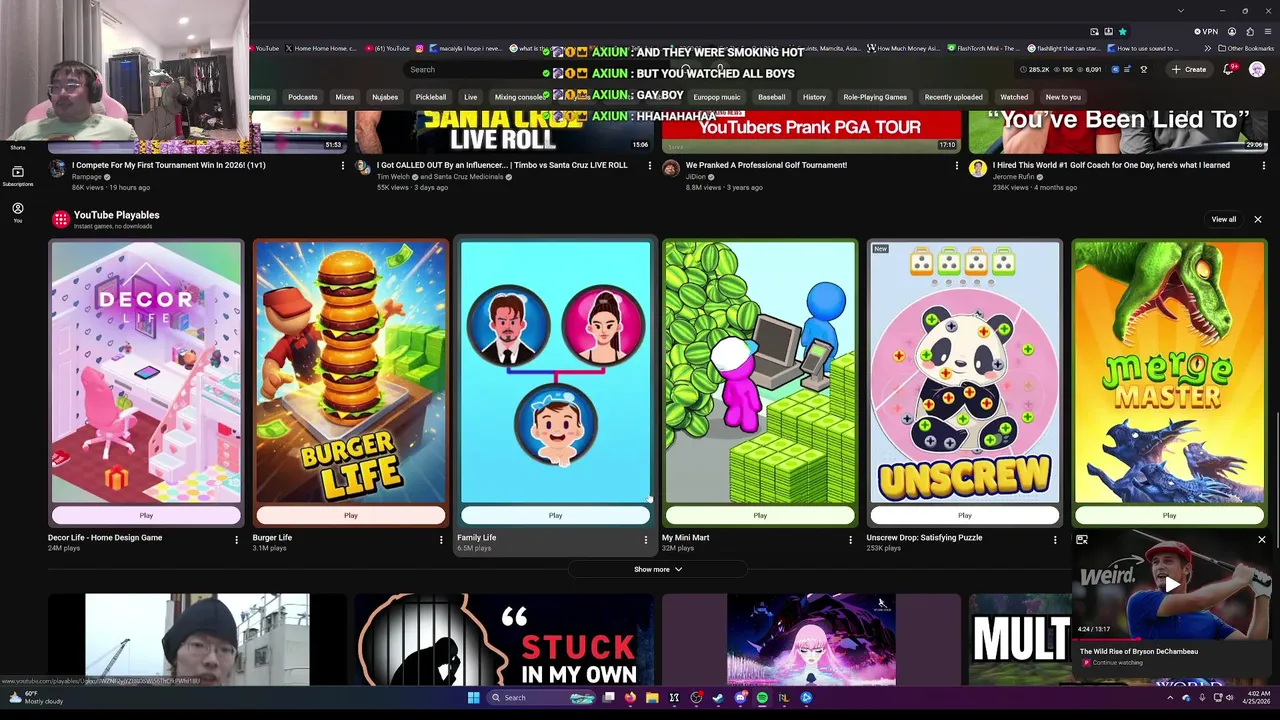Expand miniplayer to full watch page
1280x720 pixels.
(1082, 540)
